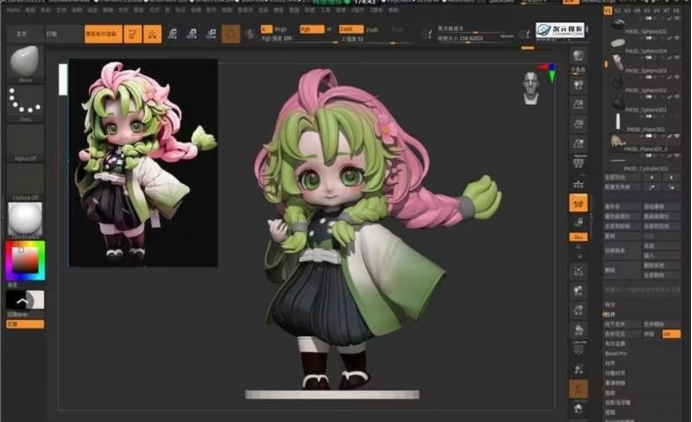The image size is (692, 422).
Task: Select the Scale transform icon
Action: point(192,34)
